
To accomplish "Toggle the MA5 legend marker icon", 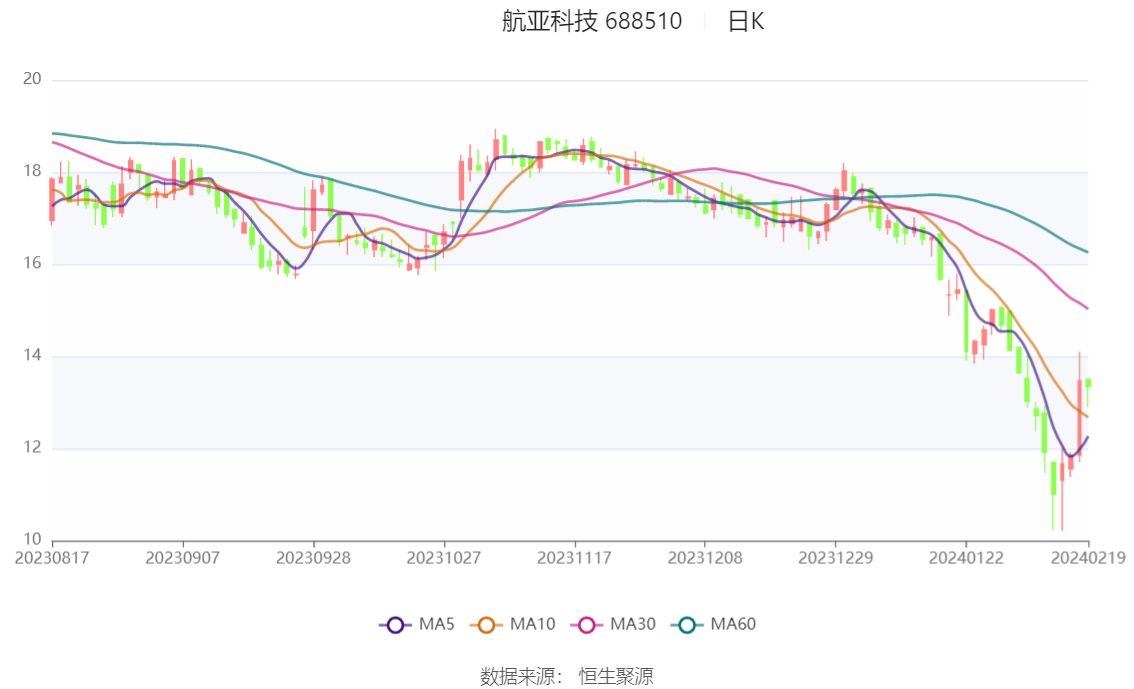I will click(x=395, y=625).
